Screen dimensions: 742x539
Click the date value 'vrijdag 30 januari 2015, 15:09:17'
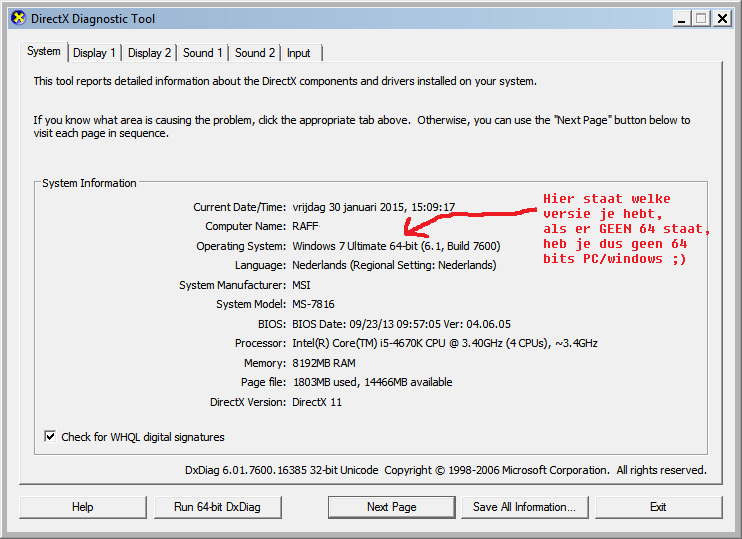pyautogui.click(x=373, y=207)
